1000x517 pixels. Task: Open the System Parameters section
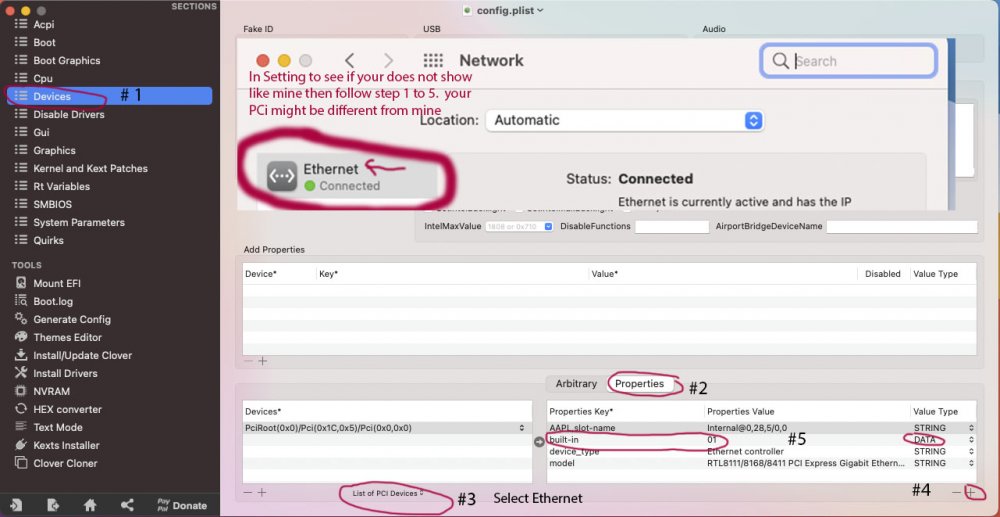(78, 222)
